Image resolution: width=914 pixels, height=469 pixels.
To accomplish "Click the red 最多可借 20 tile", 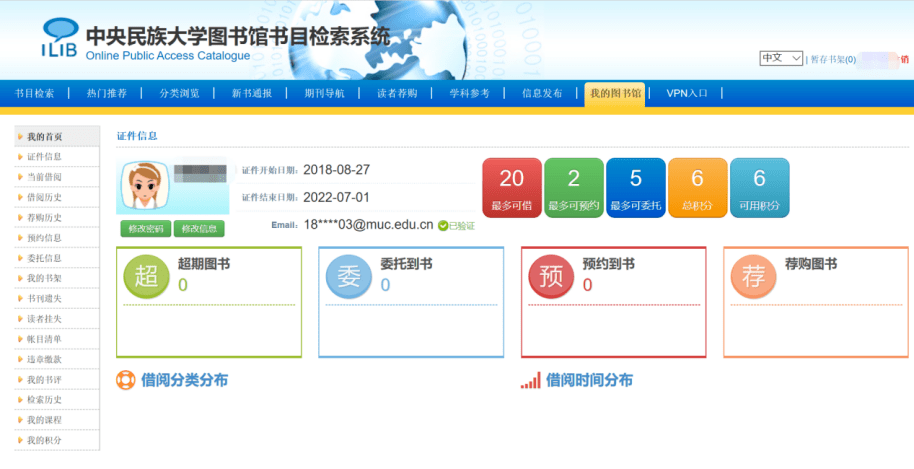I will [x=512, y=188].
